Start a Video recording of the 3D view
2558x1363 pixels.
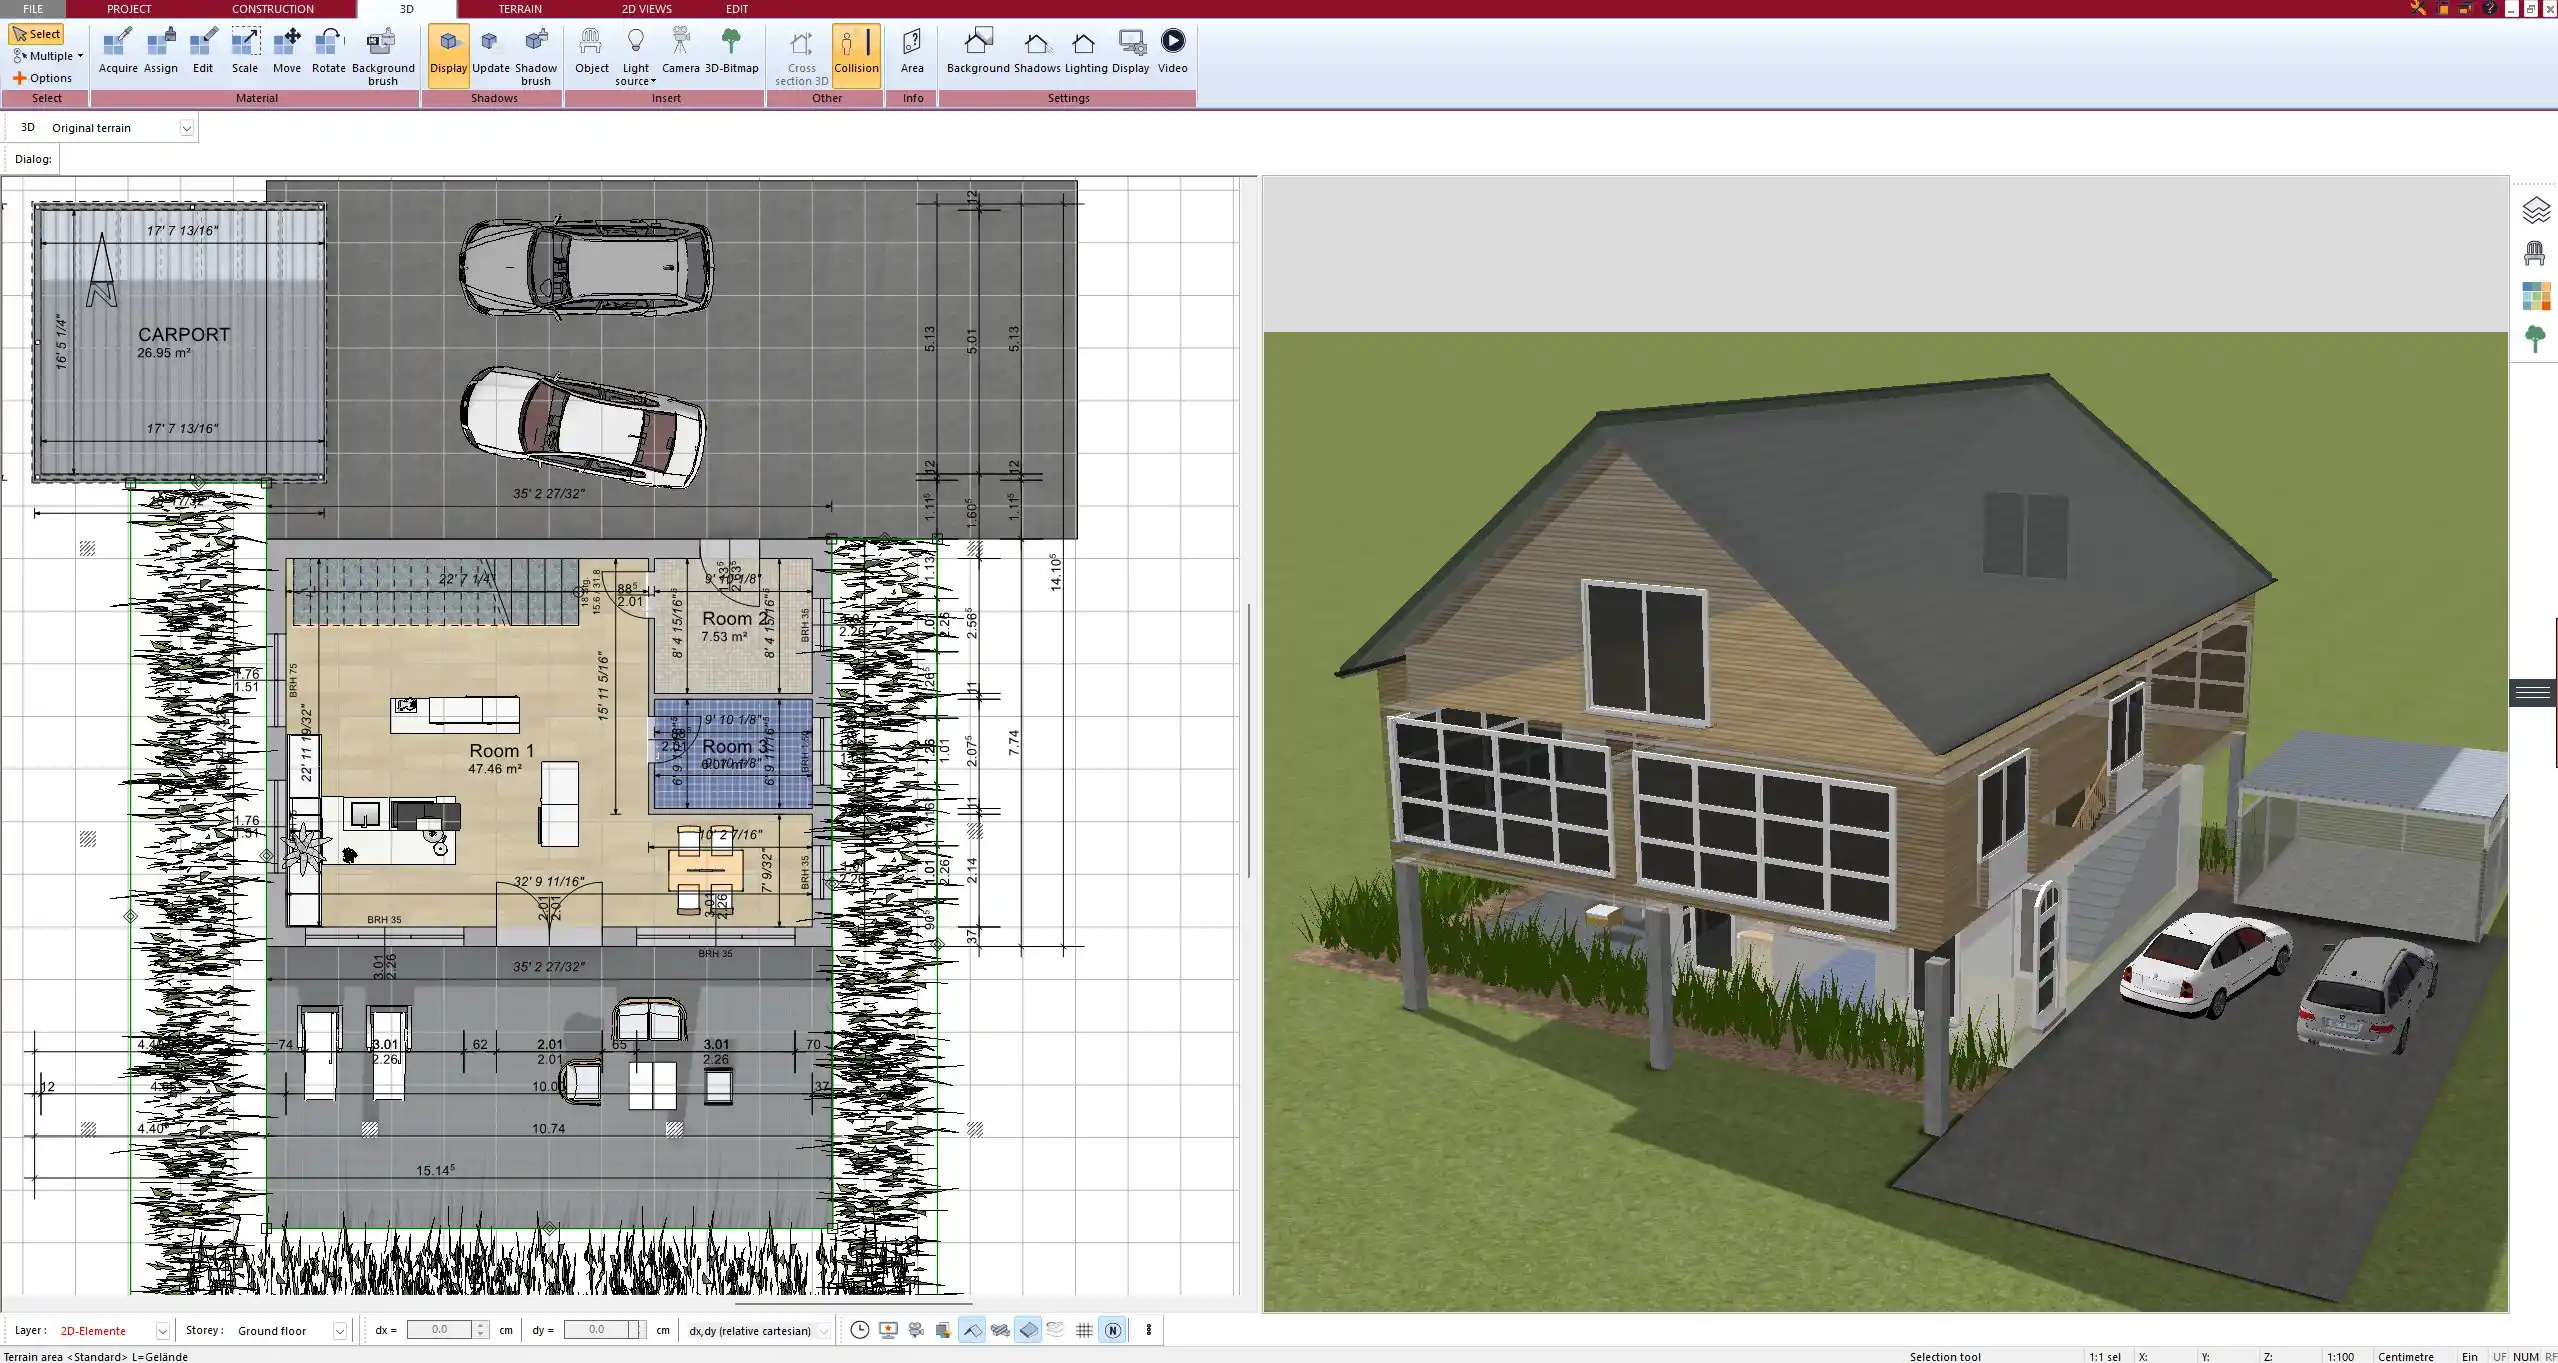pos(1171,50)
